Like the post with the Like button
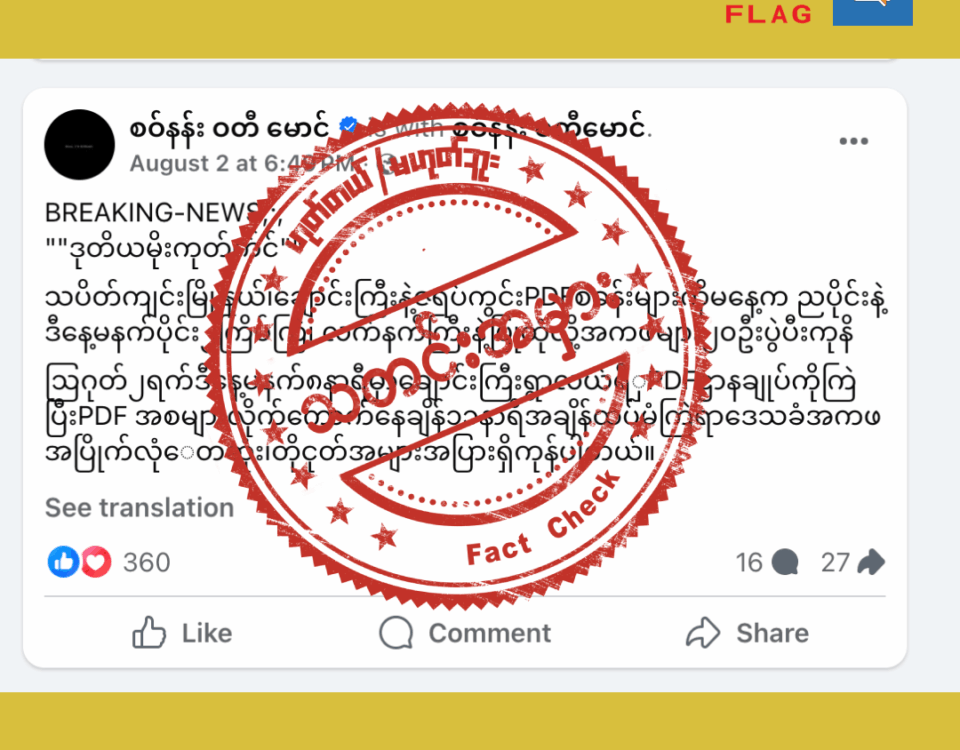 click(182, 632)
